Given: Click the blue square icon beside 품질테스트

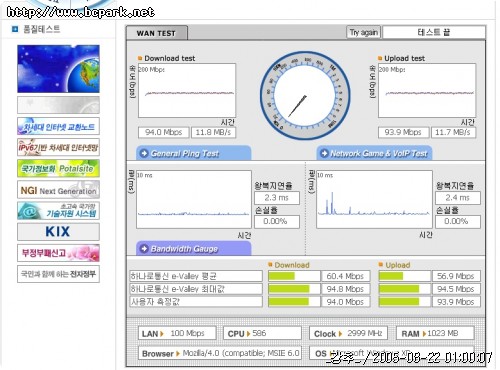Looking at the screenshot, I should click(15, 29).
